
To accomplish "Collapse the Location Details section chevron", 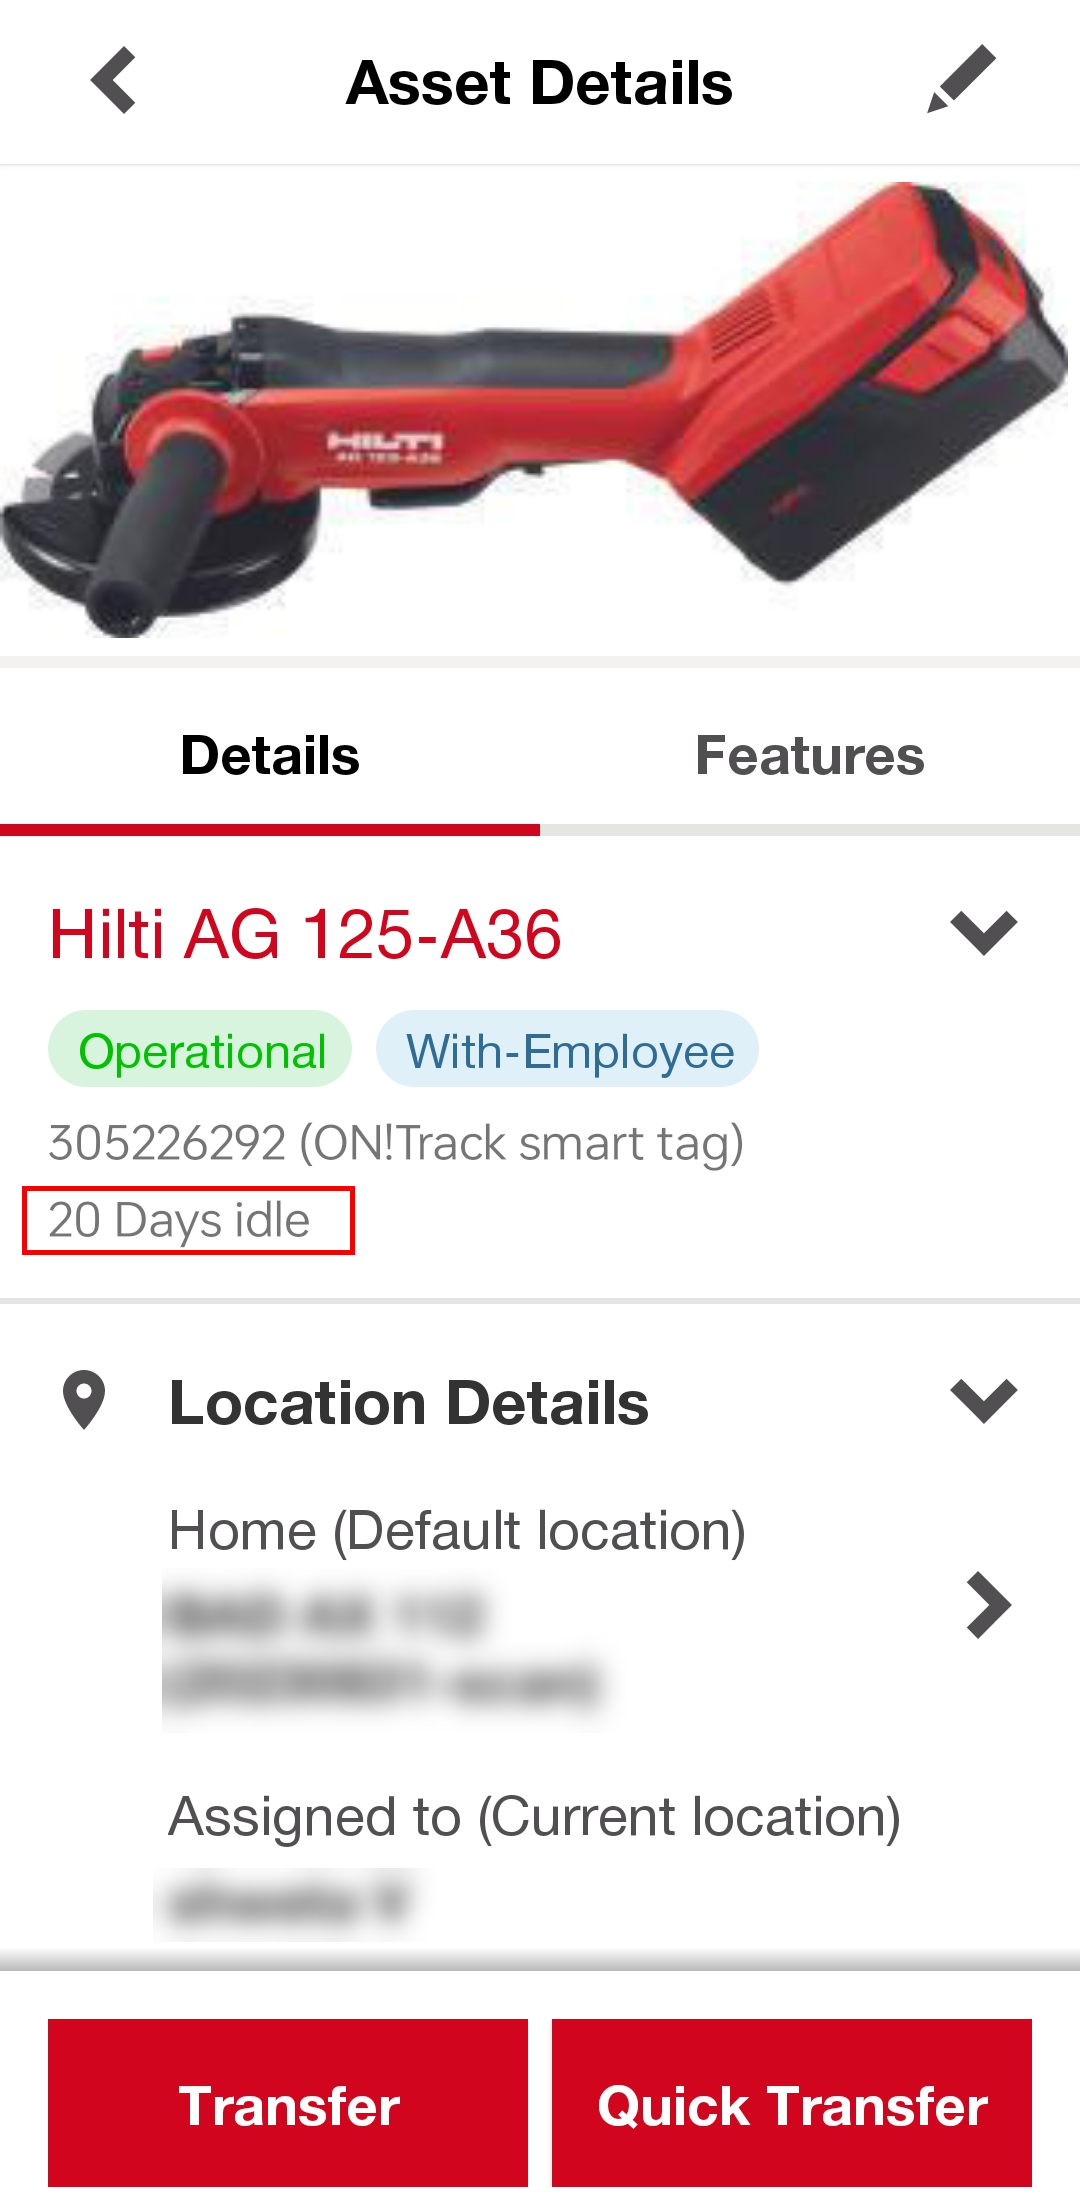I will tap(983, 1400).
